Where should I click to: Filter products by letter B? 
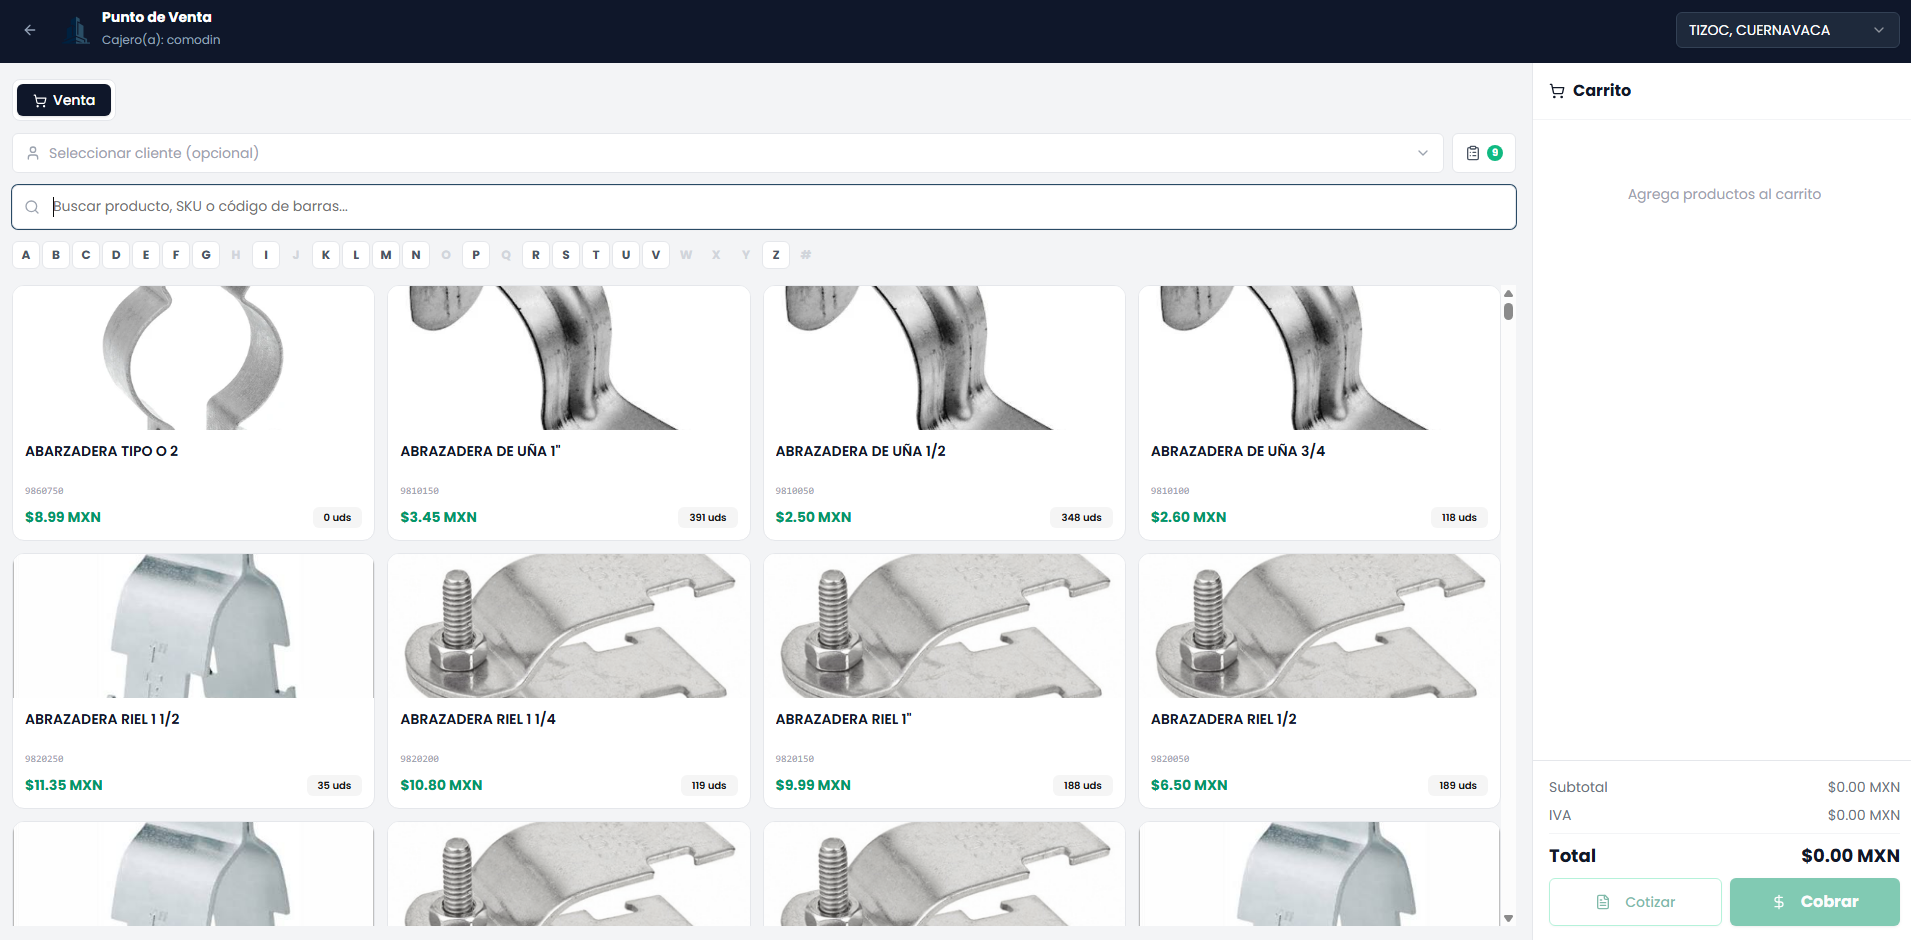56,255
